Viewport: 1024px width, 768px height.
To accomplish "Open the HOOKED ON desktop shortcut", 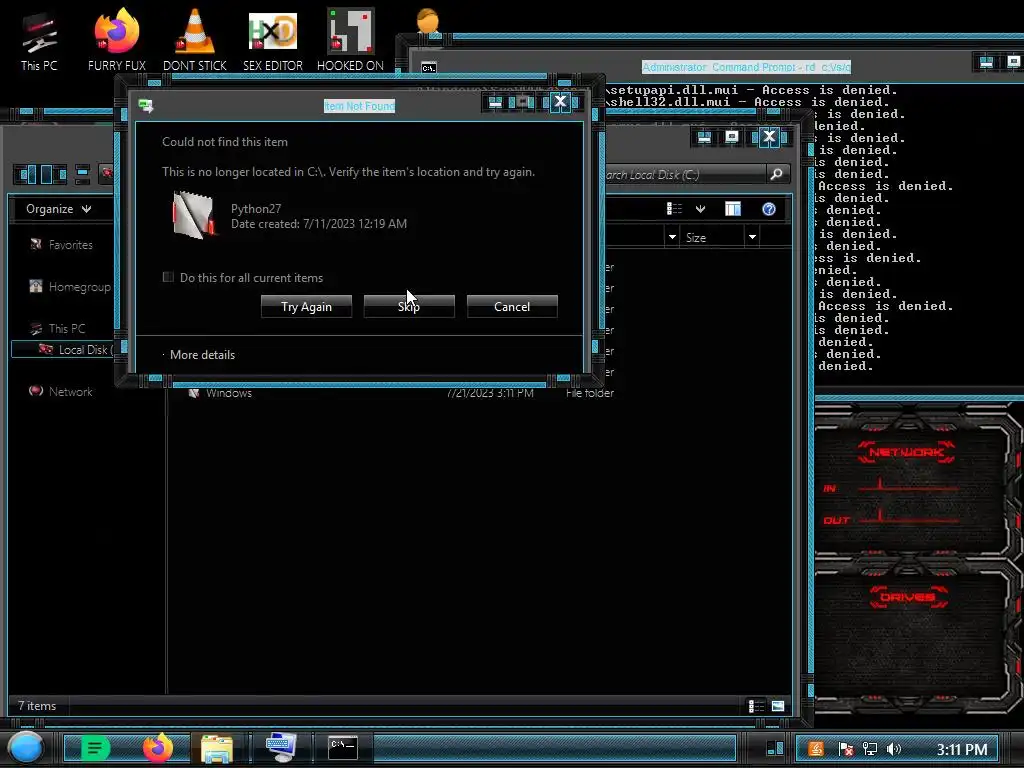I will click(350, 41).
